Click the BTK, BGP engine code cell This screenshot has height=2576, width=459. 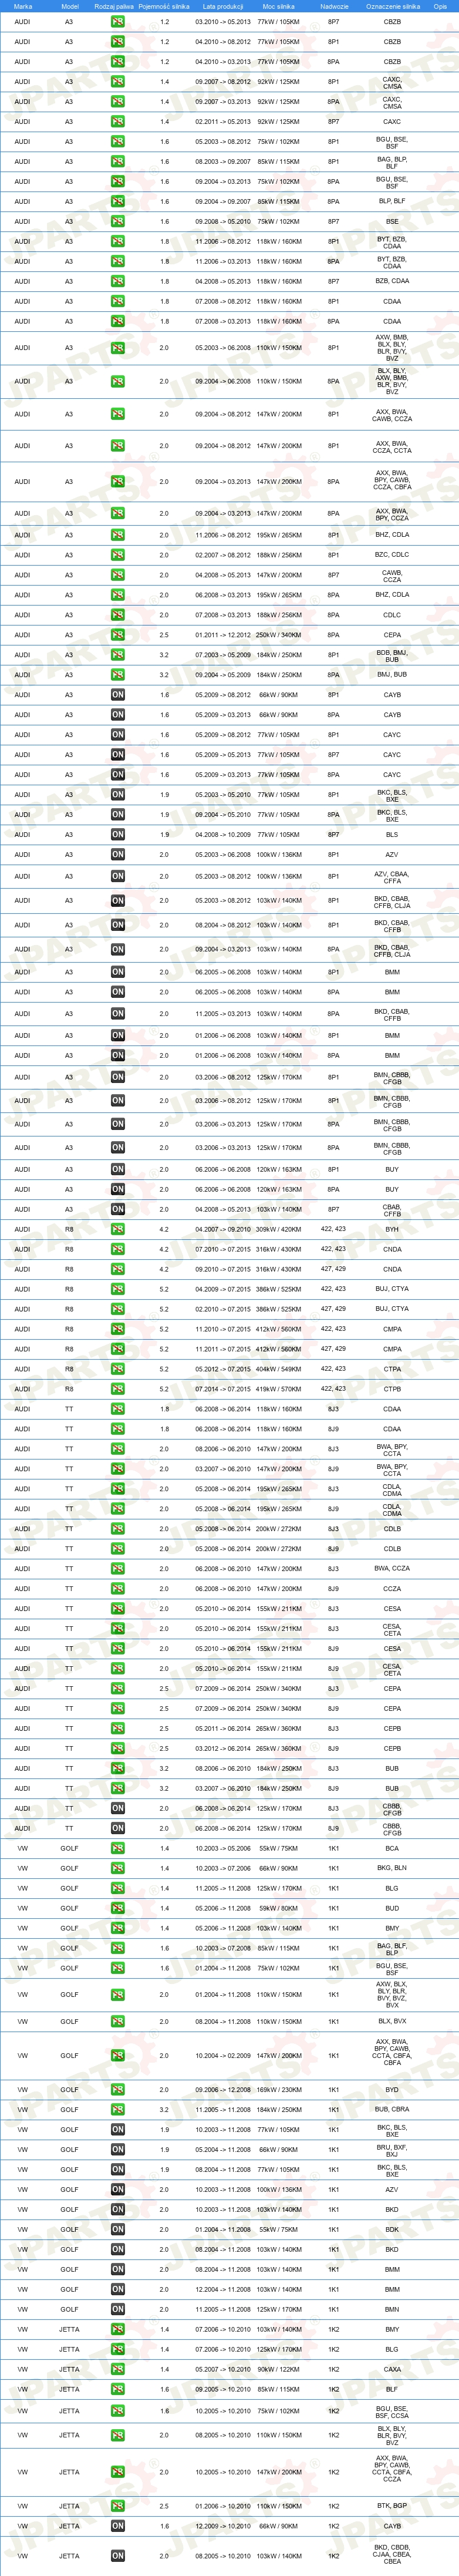point(392,2505)
